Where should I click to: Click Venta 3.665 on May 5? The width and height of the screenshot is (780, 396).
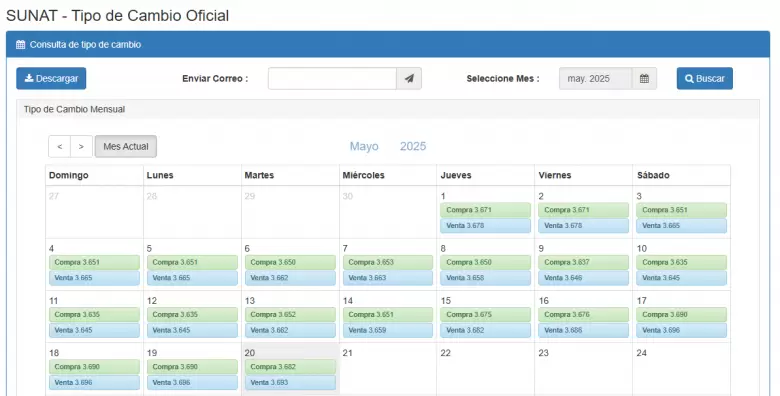pos(192,278)
